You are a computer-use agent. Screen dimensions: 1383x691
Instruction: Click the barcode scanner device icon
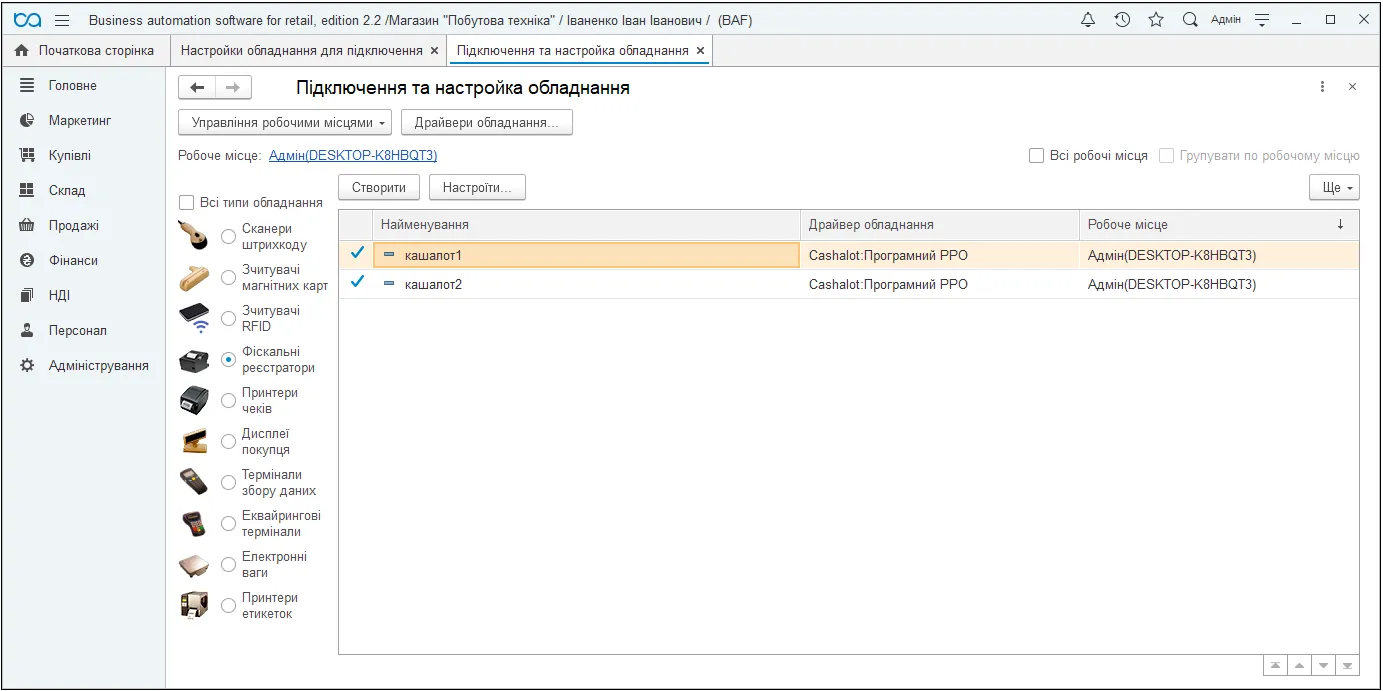click(195, 237)
